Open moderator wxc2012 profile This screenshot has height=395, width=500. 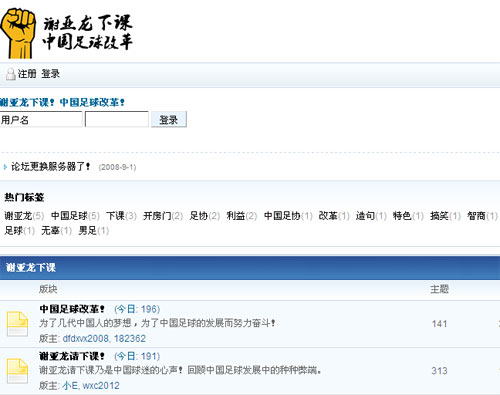coord(101,386)
